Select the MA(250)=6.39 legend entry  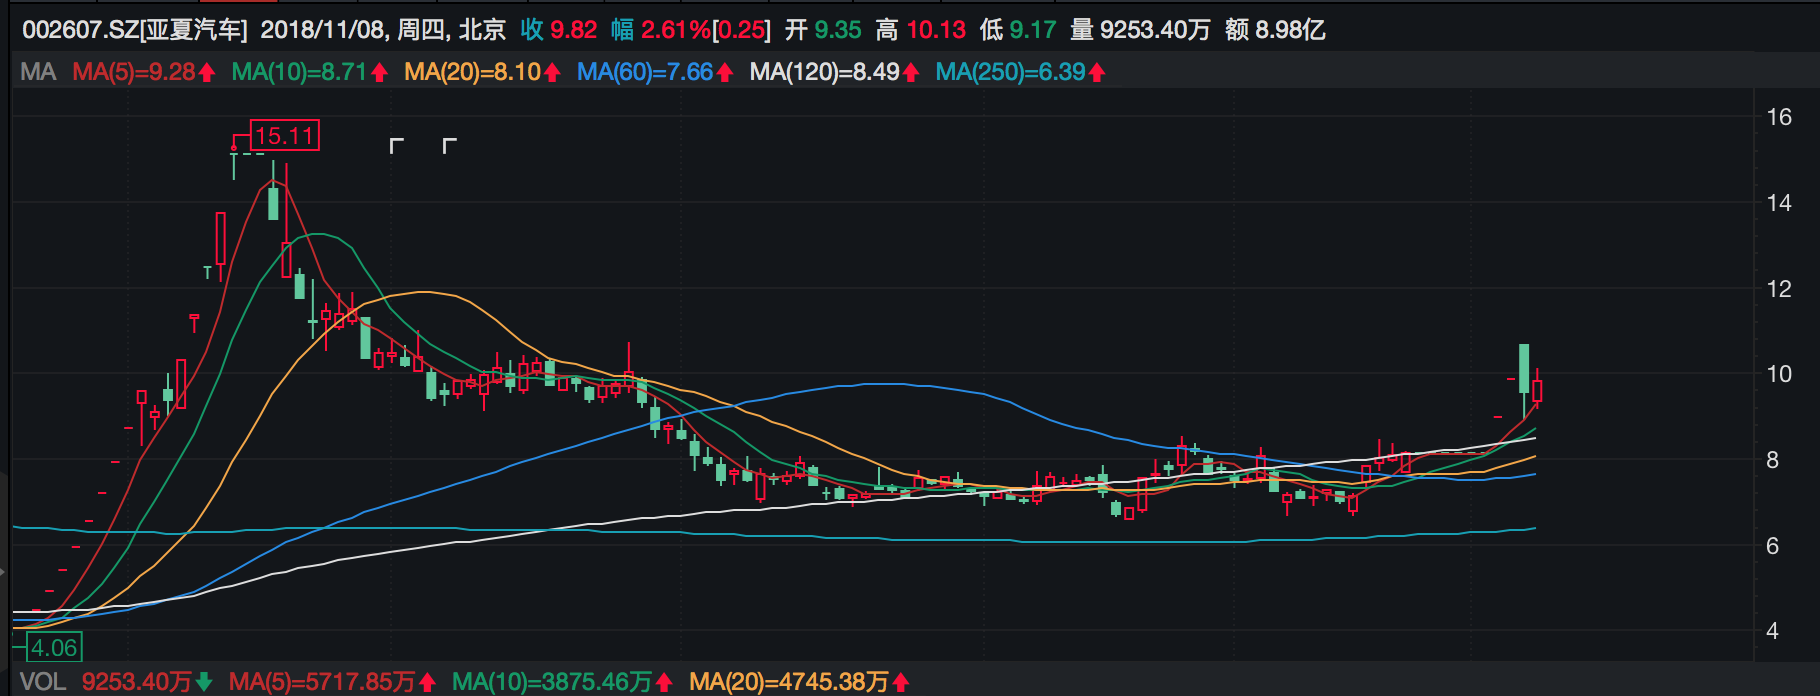[1011, 72]
